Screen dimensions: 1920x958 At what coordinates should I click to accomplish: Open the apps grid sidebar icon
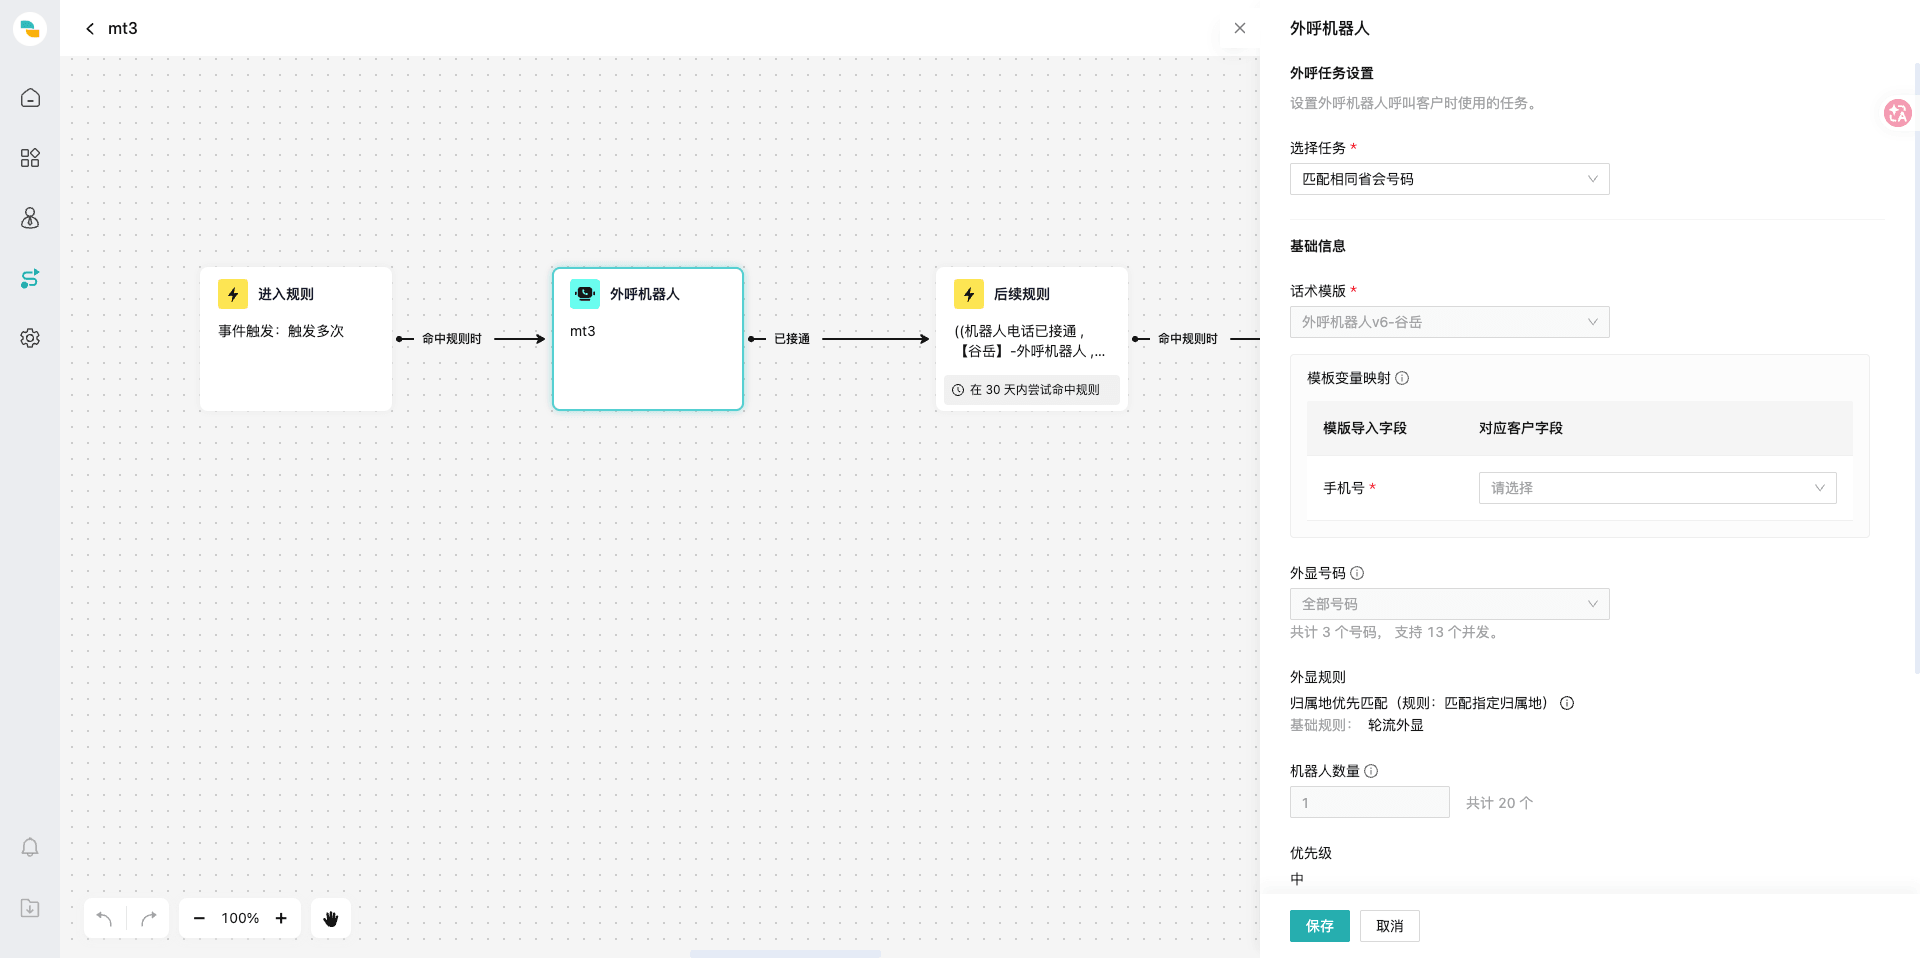30,158
